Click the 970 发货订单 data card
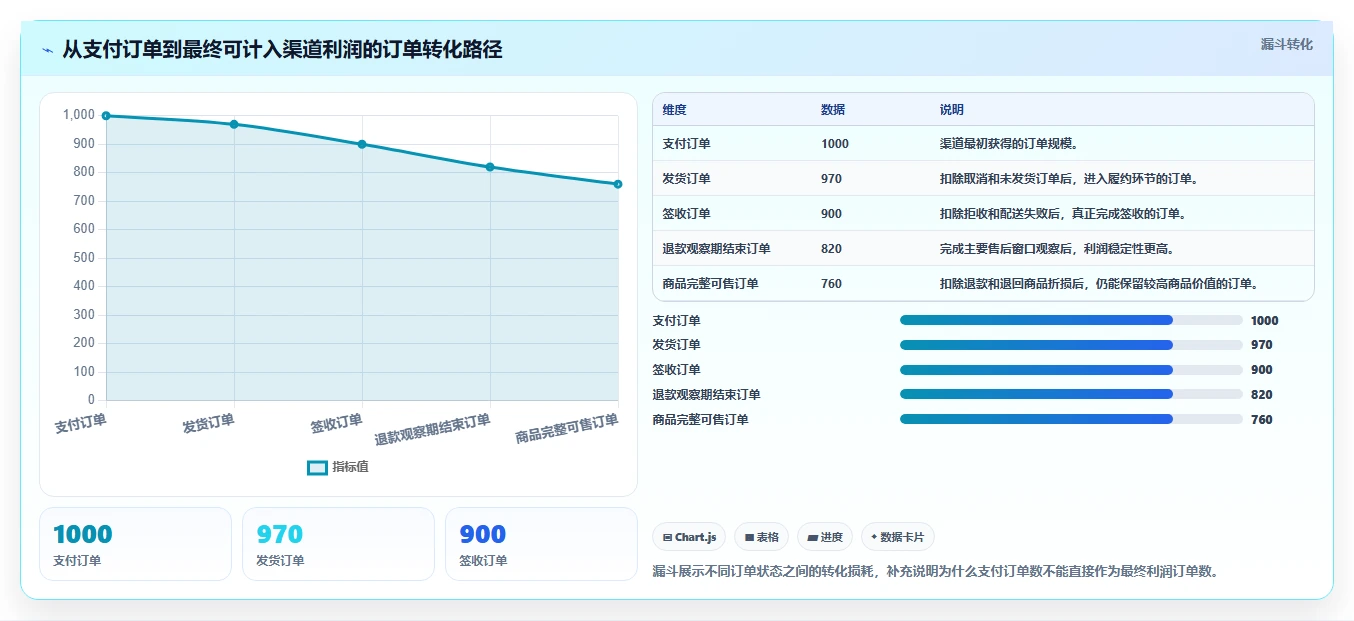 [x=338, y=544]
